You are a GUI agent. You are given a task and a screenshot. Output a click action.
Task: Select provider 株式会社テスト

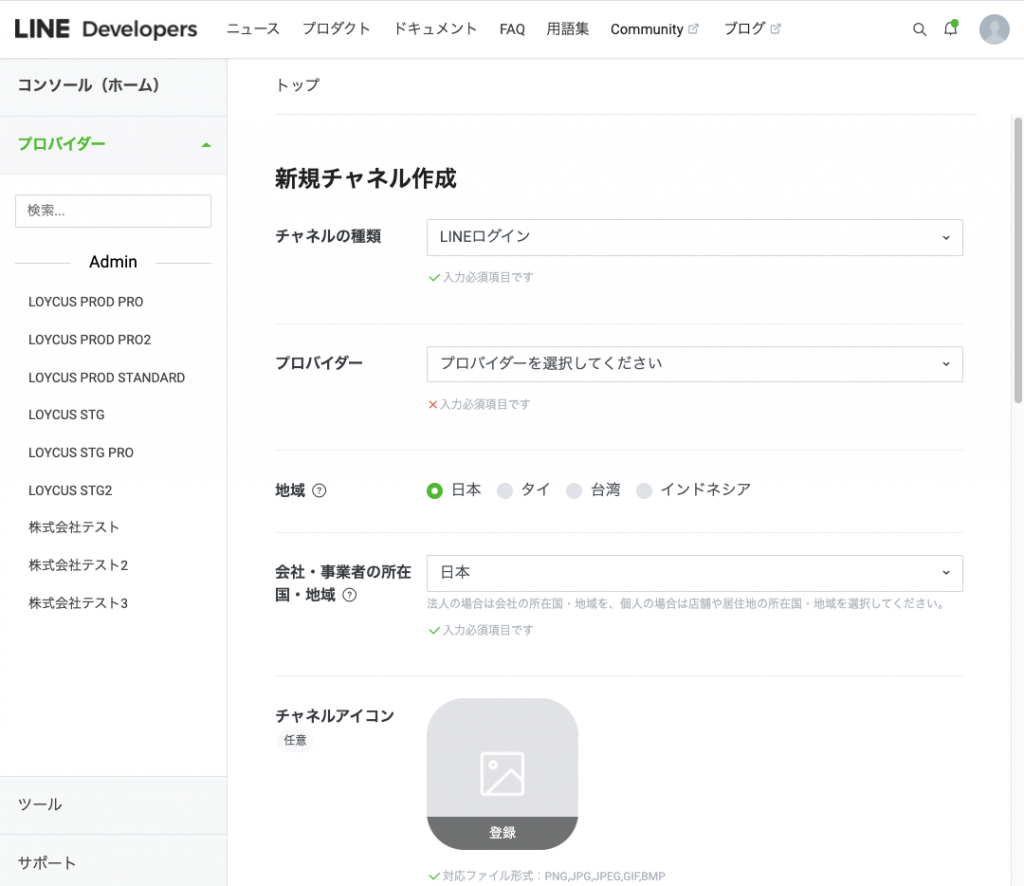tap(74, 528)
